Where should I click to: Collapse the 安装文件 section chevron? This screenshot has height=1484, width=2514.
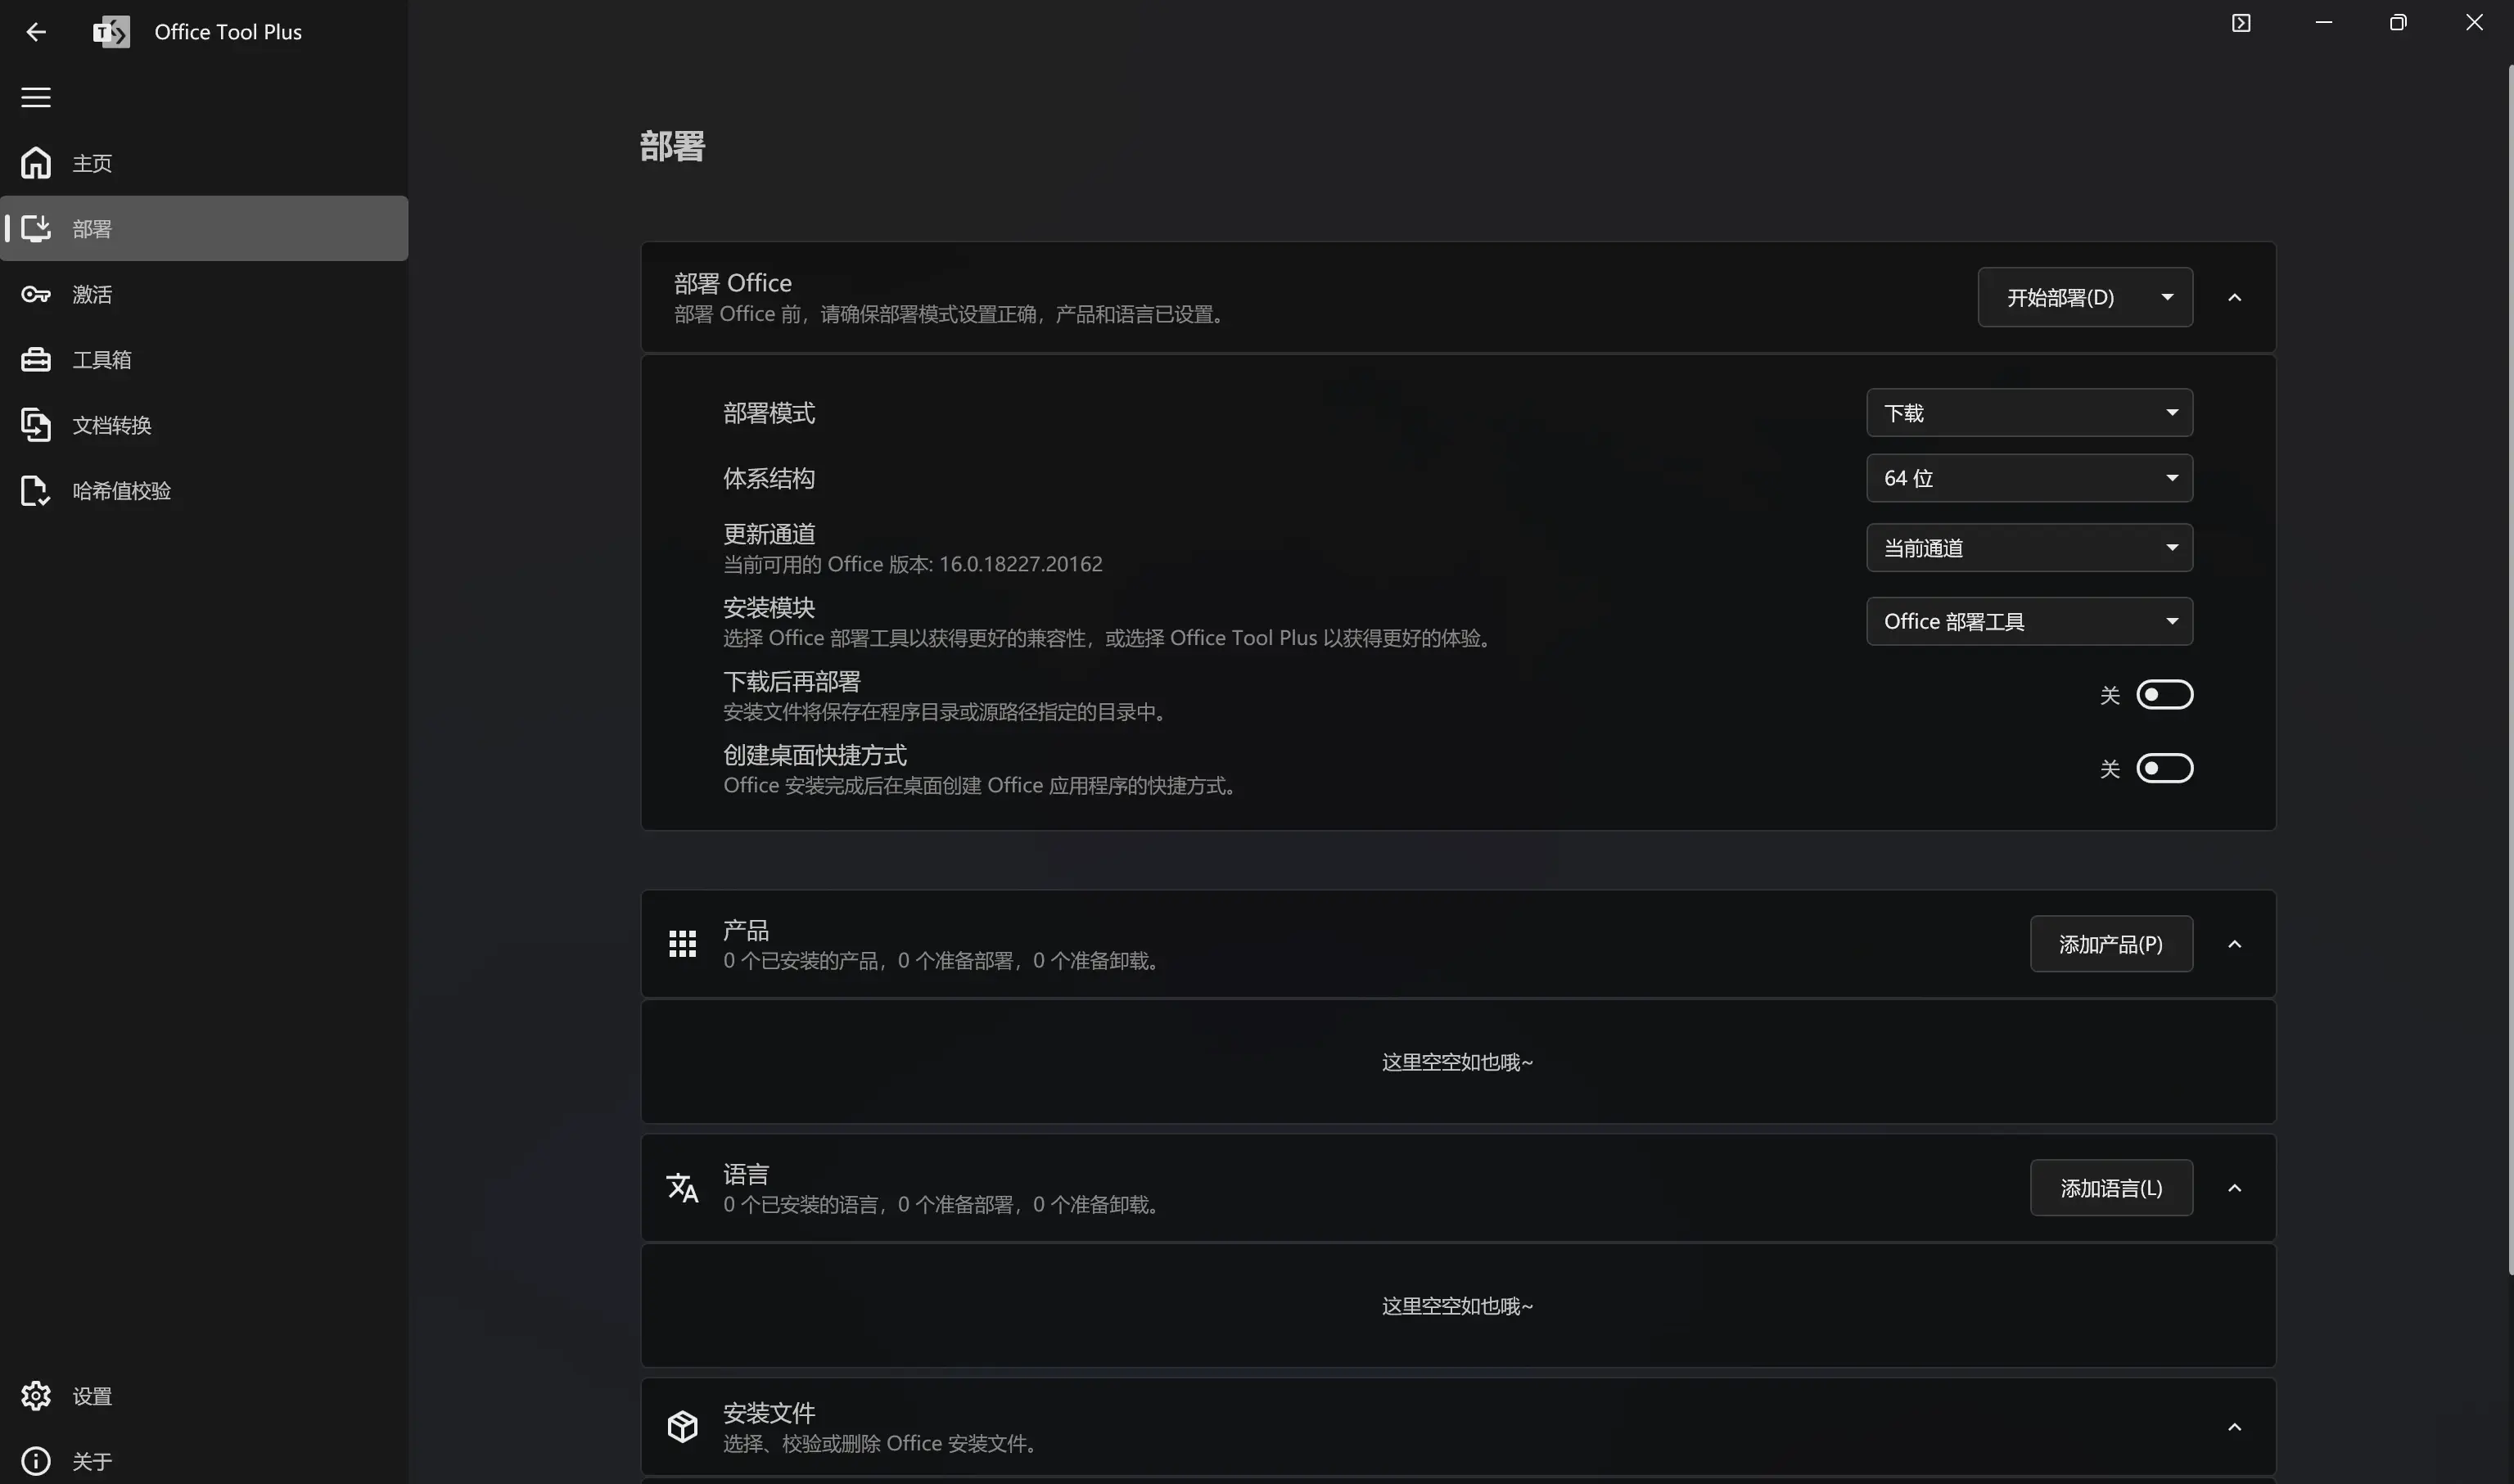tap(2234, 1427)
